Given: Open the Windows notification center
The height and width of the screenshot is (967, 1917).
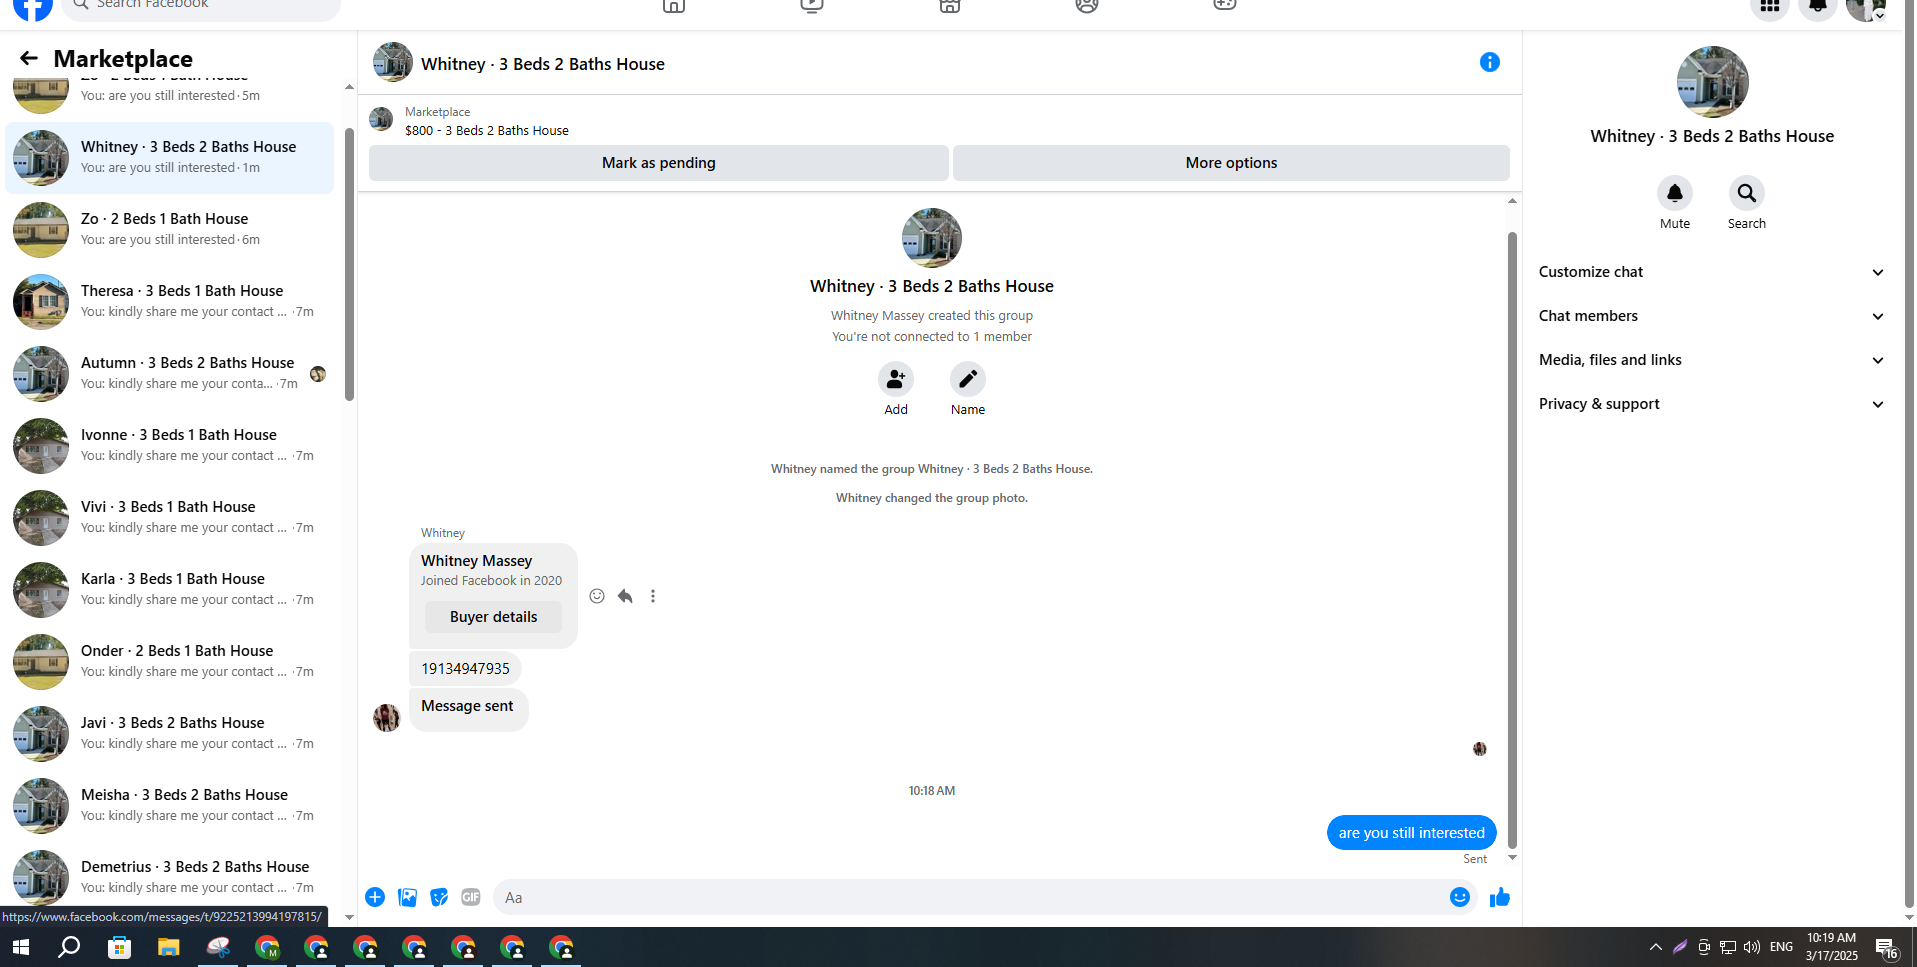Looking at the screenshot, I should [1887, 949].
